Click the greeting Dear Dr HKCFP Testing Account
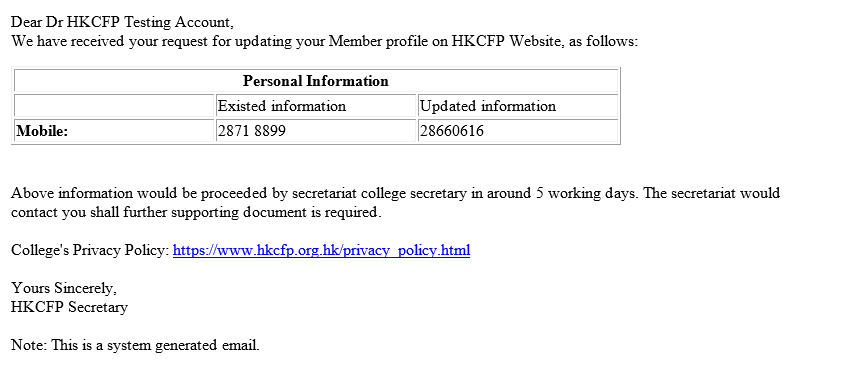The width and height of the screenshot is (848, 384). (x=122, y=22)
